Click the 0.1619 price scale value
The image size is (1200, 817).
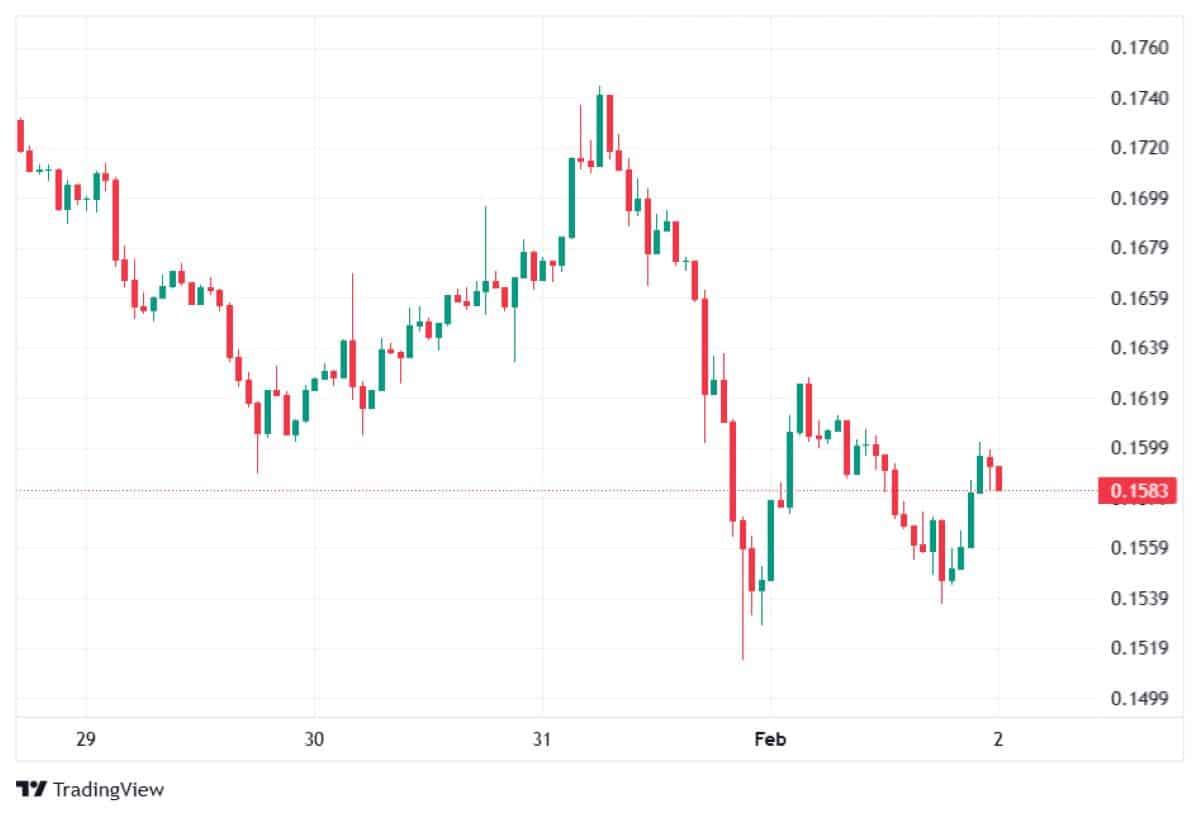tap(1138, 398)
